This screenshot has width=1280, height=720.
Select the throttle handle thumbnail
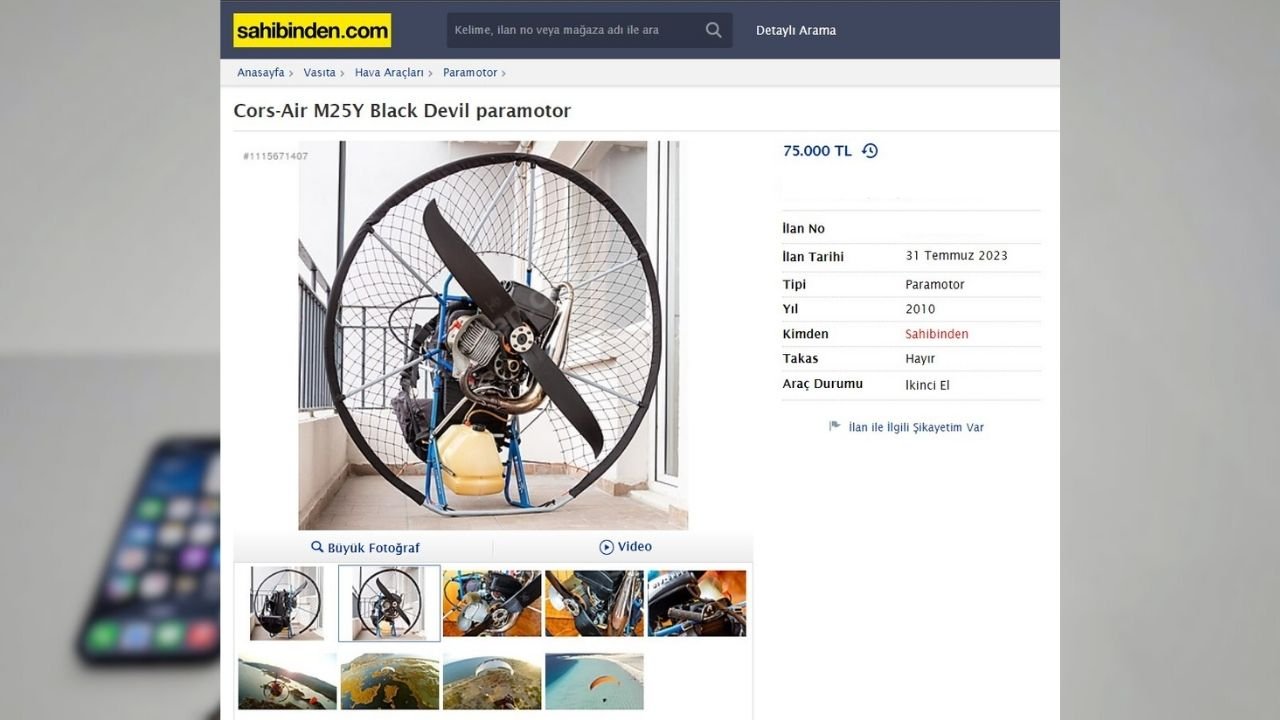[x=697, y=603]
